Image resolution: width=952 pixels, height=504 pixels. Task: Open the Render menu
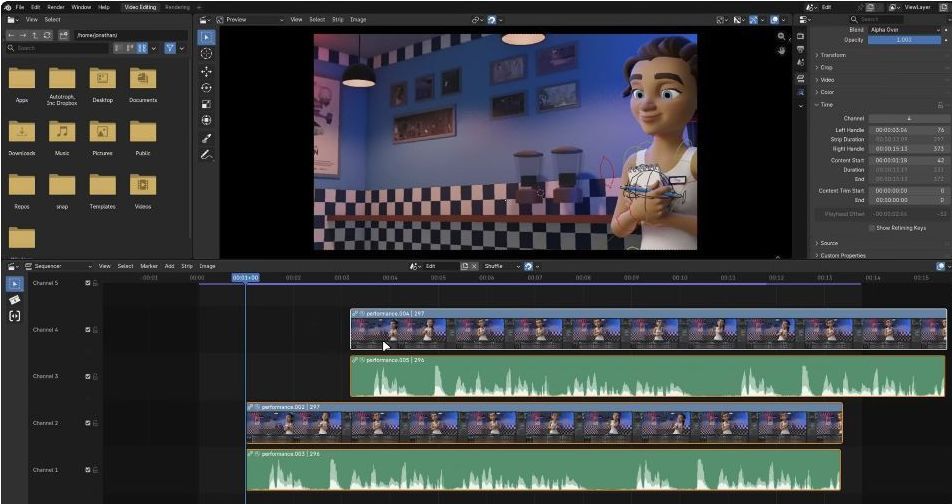56,7
